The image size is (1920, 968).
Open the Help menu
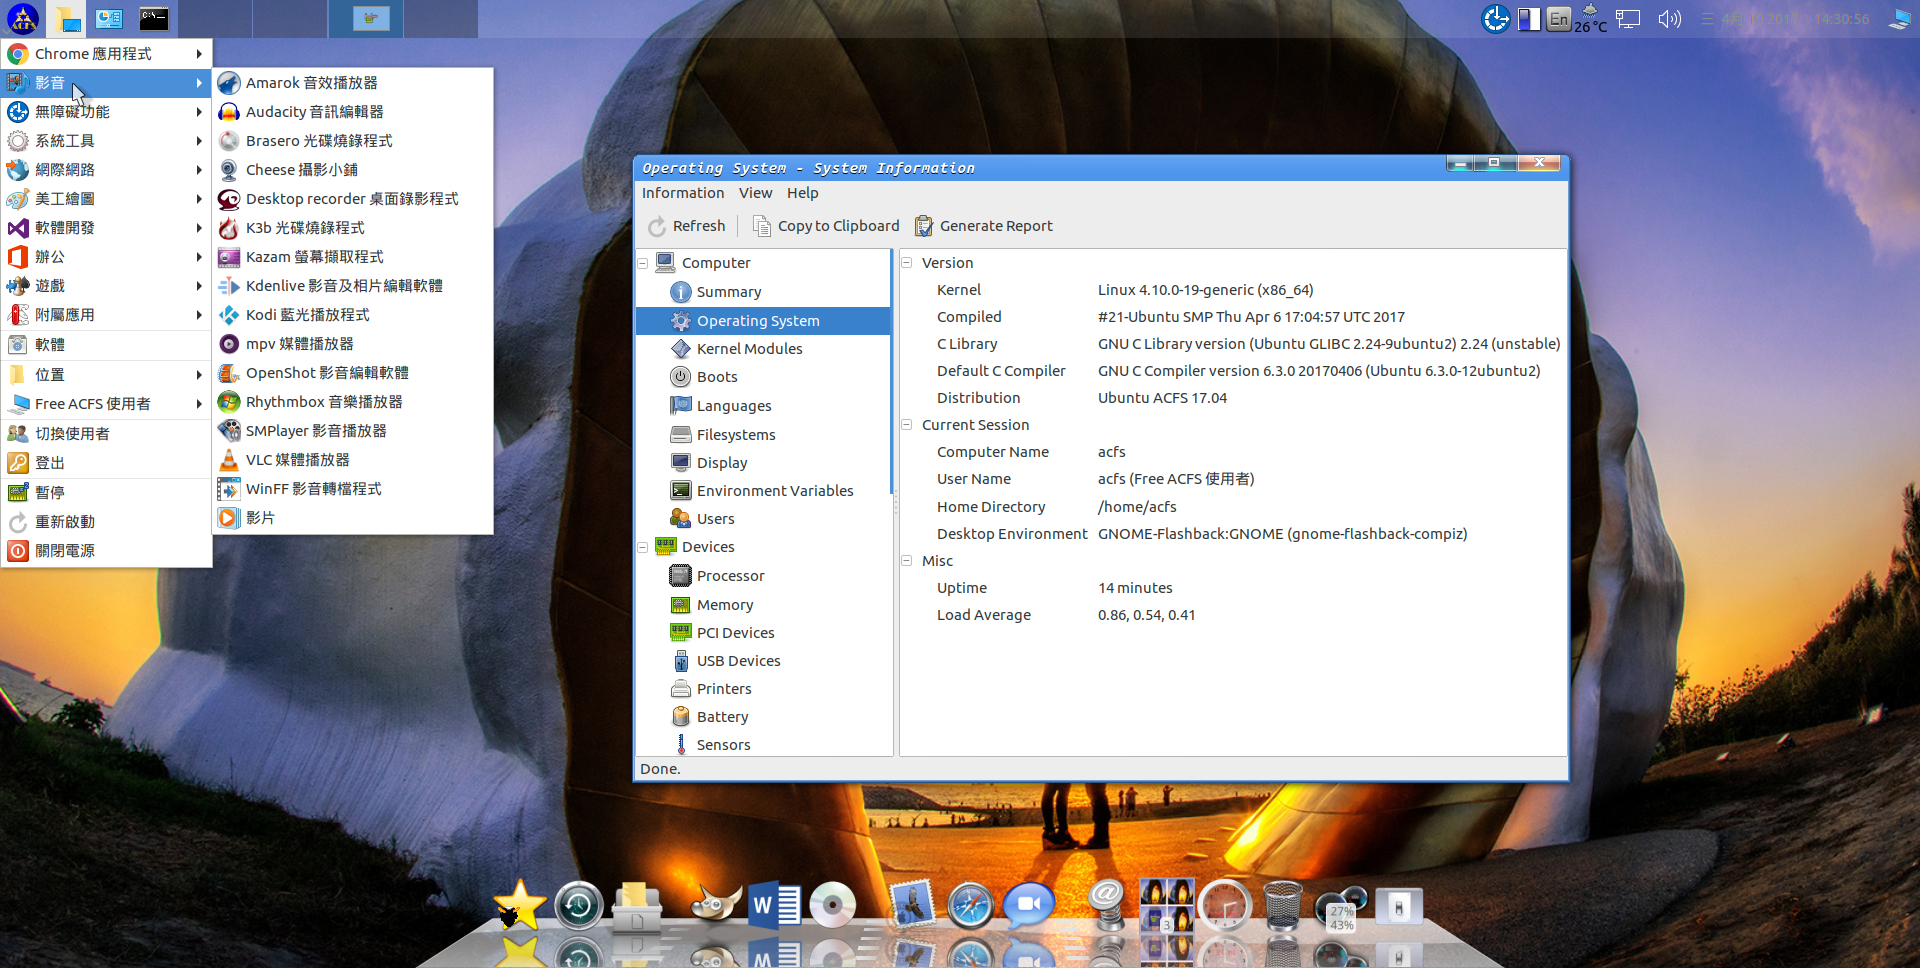click(802, 193)
